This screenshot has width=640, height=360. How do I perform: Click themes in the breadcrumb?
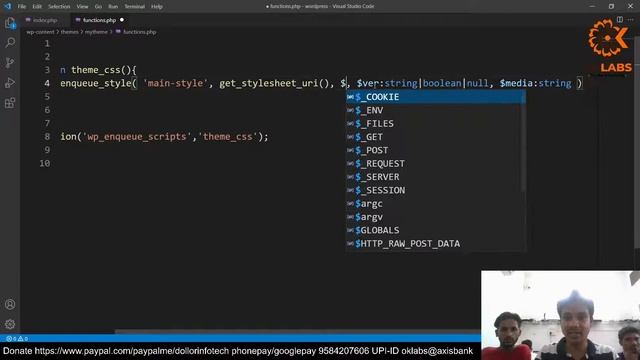click(x=69, y=32)
